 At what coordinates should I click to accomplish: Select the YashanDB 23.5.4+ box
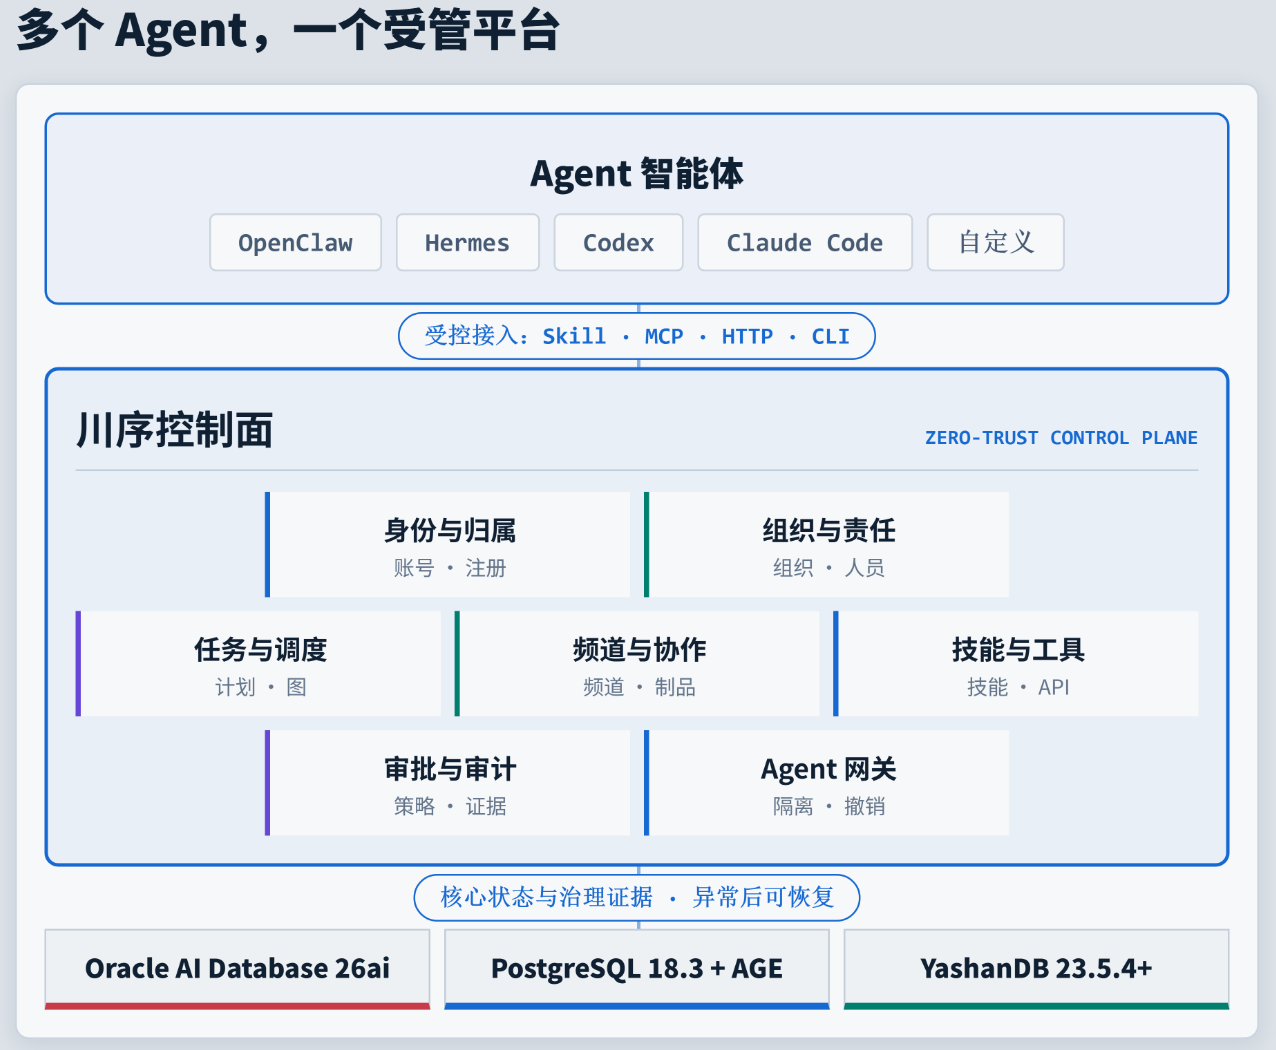[x=1036, y=969]
